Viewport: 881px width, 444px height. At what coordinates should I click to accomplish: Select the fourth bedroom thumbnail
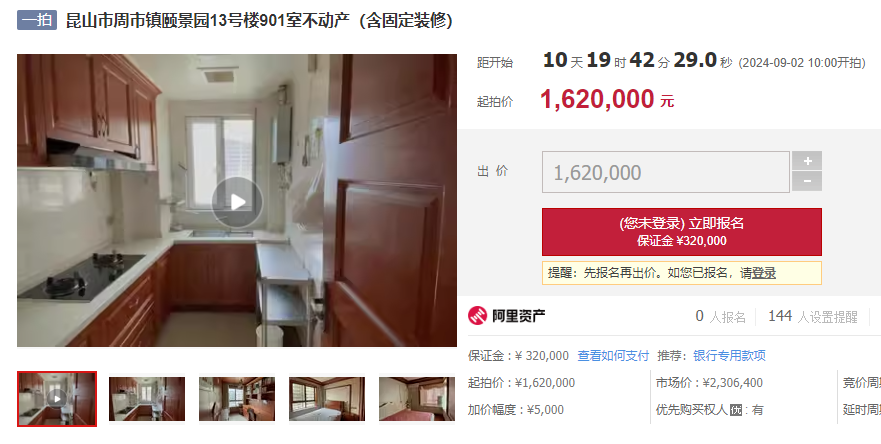coord(327,398)
